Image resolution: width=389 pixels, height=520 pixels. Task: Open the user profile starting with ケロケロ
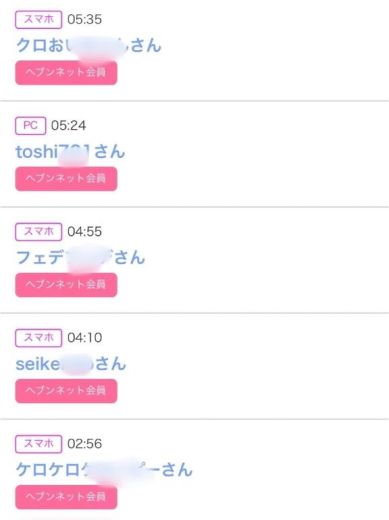click(104, 470)
